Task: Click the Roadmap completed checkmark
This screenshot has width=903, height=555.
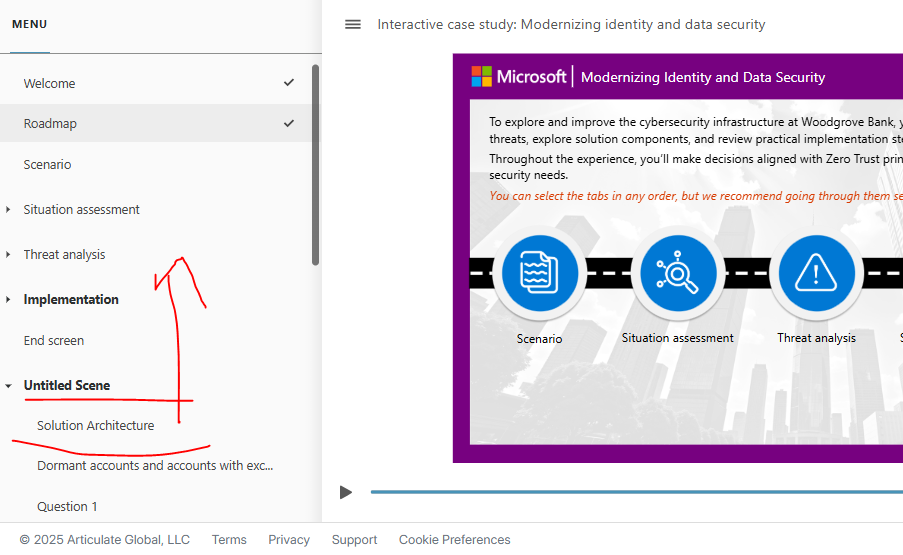Action: (x=289, y=123)
